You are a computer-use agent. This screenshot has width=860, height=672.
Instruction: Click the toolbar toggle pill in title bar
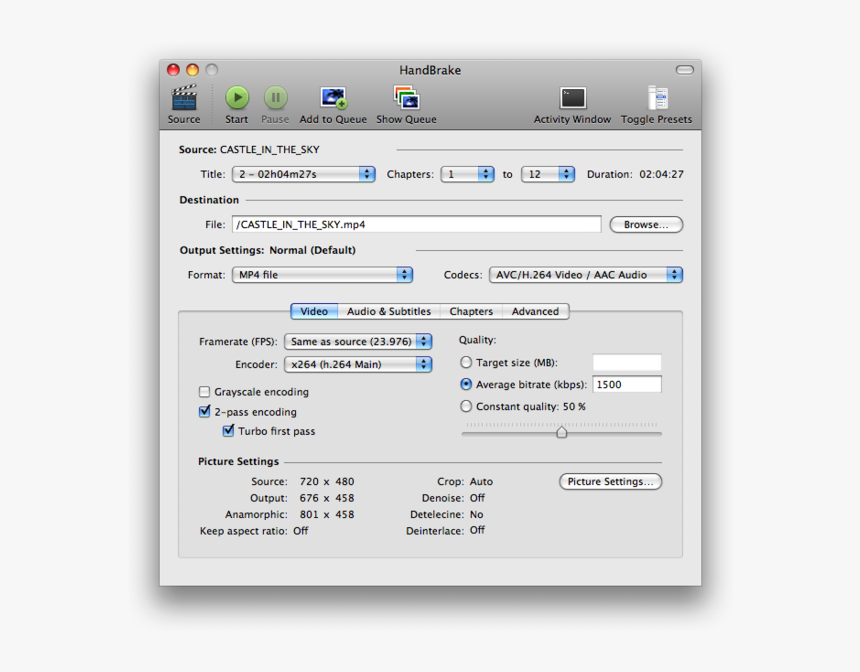684,70
